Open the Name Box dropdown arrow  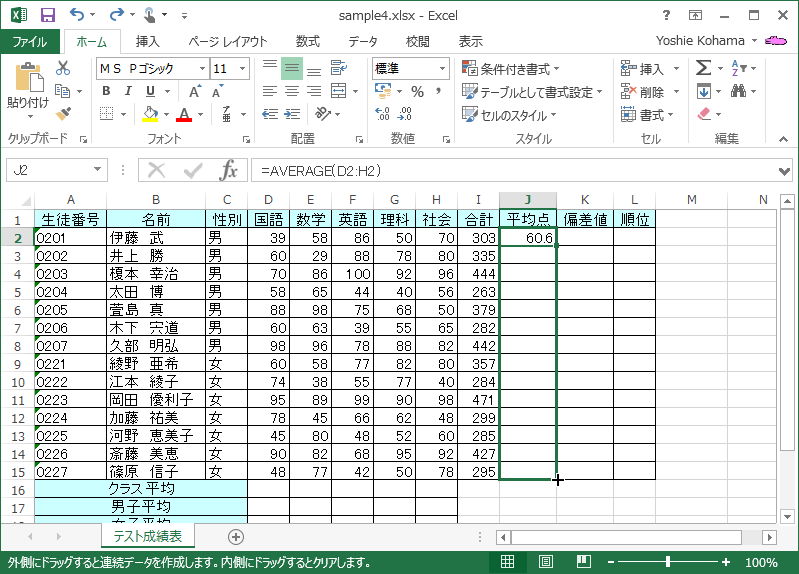97,170
